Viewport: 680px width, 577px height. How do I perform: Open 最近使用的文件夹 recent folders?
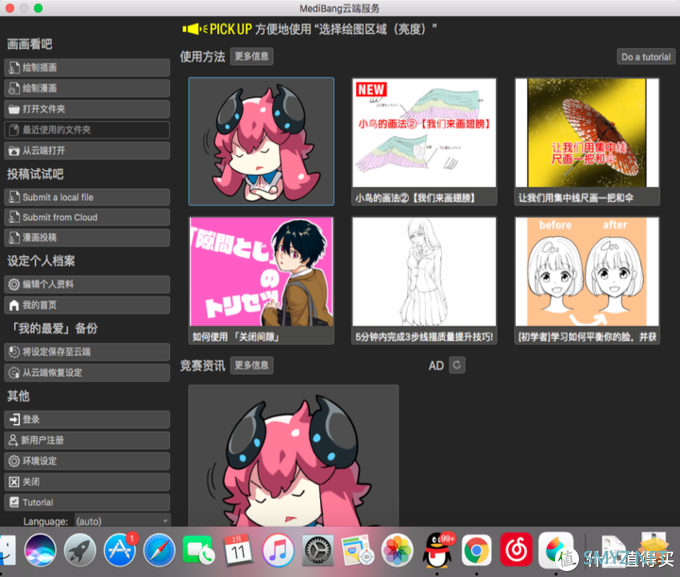[x=87, y=130]
